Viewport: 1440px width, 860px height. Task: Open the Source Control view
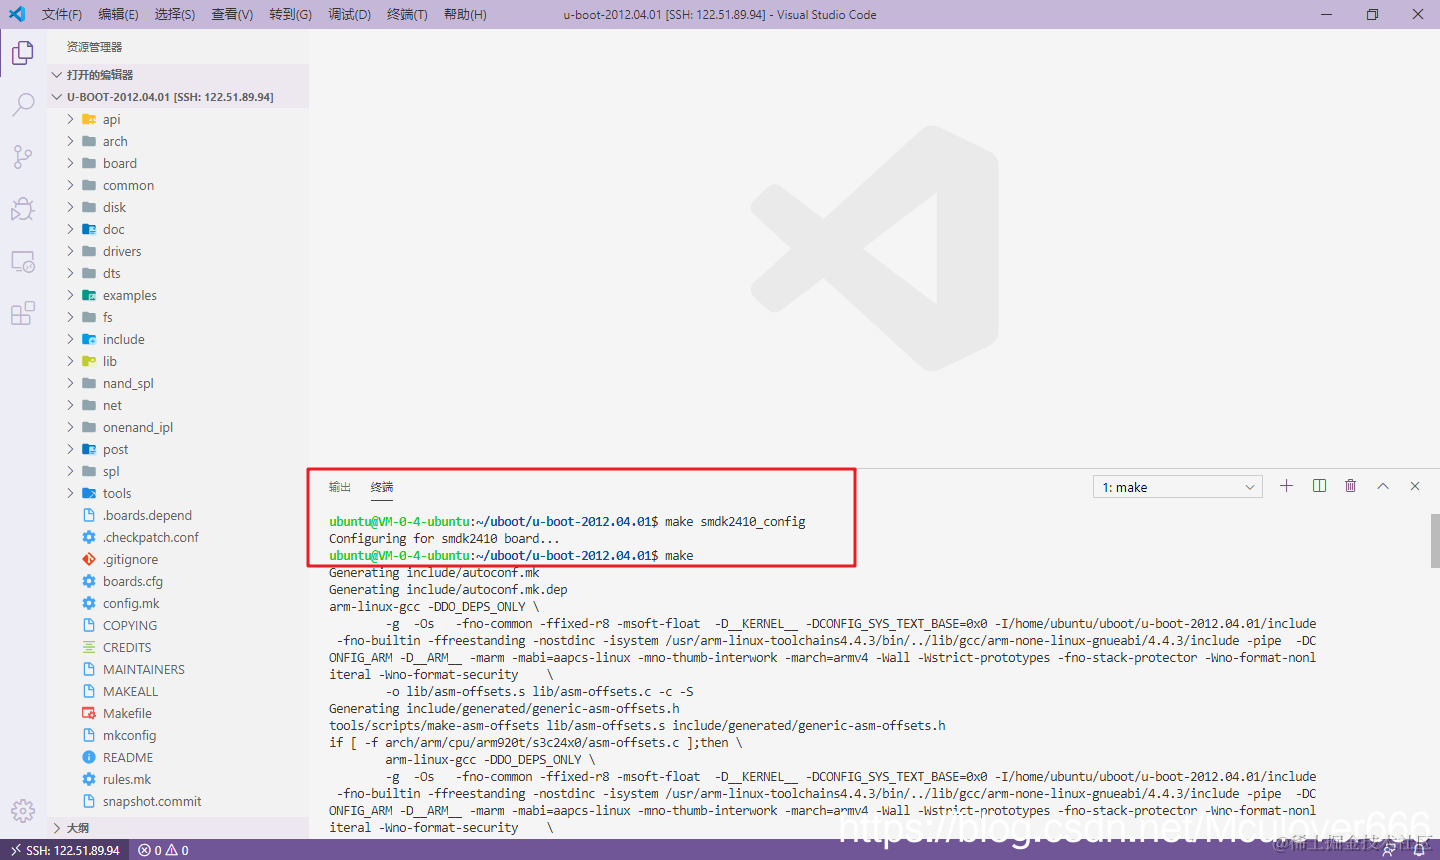click(23, 156)
